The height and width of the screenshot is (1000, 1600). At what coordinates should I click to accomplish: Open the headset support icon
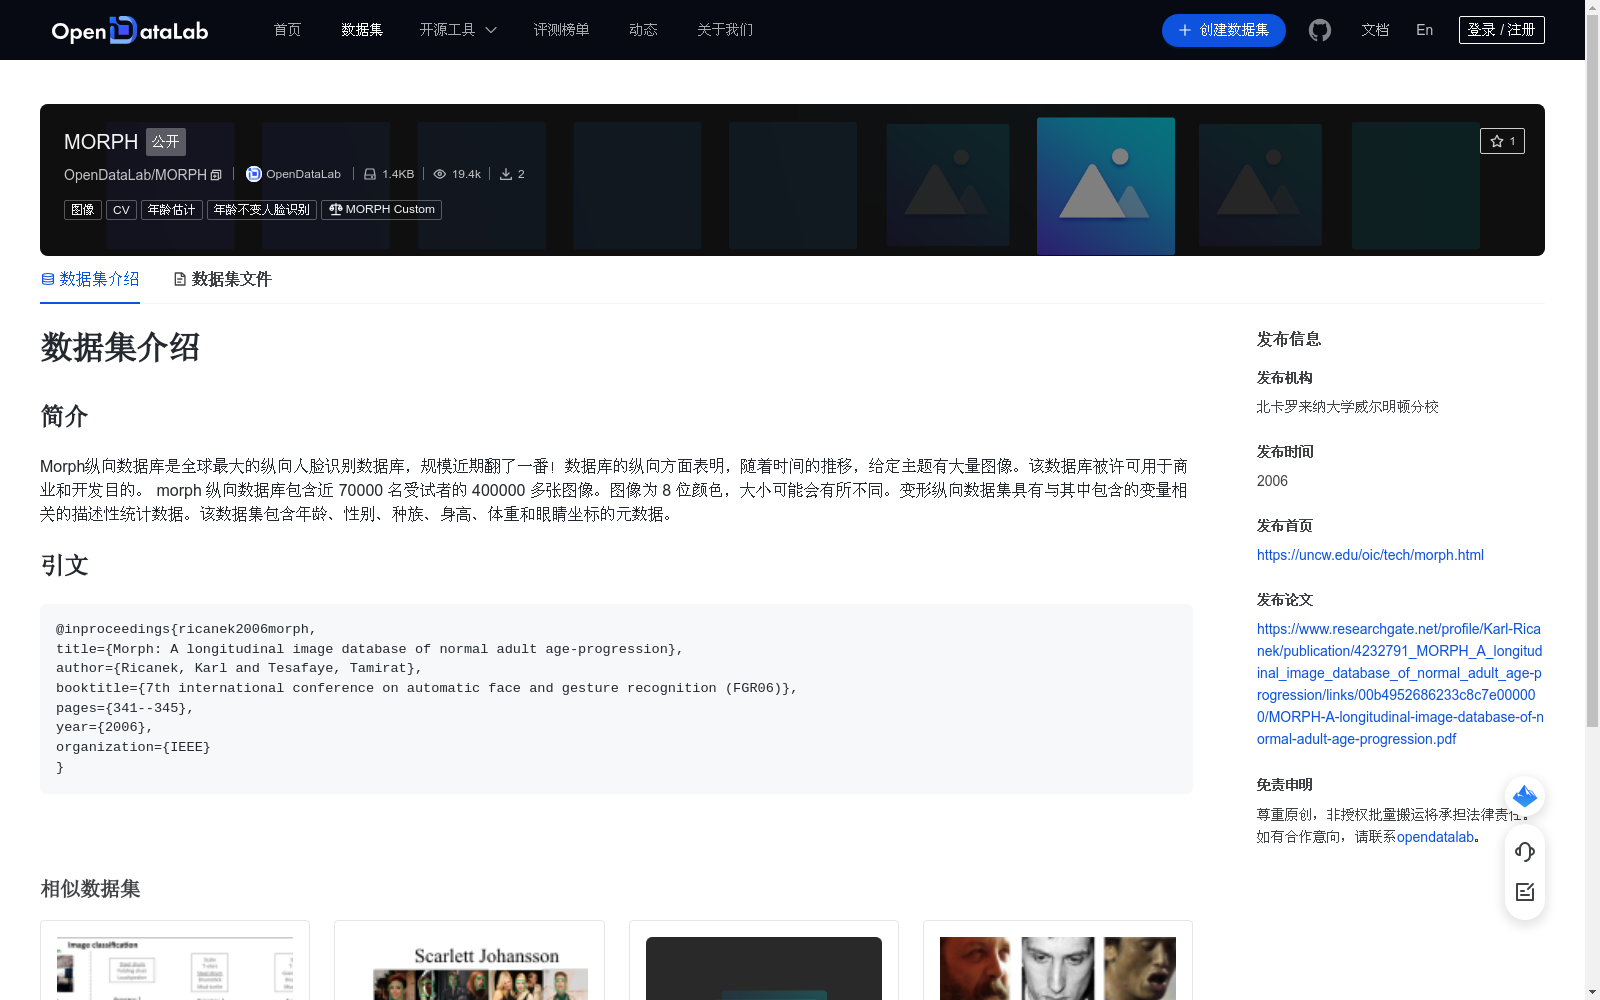[x=1525, y=852]
